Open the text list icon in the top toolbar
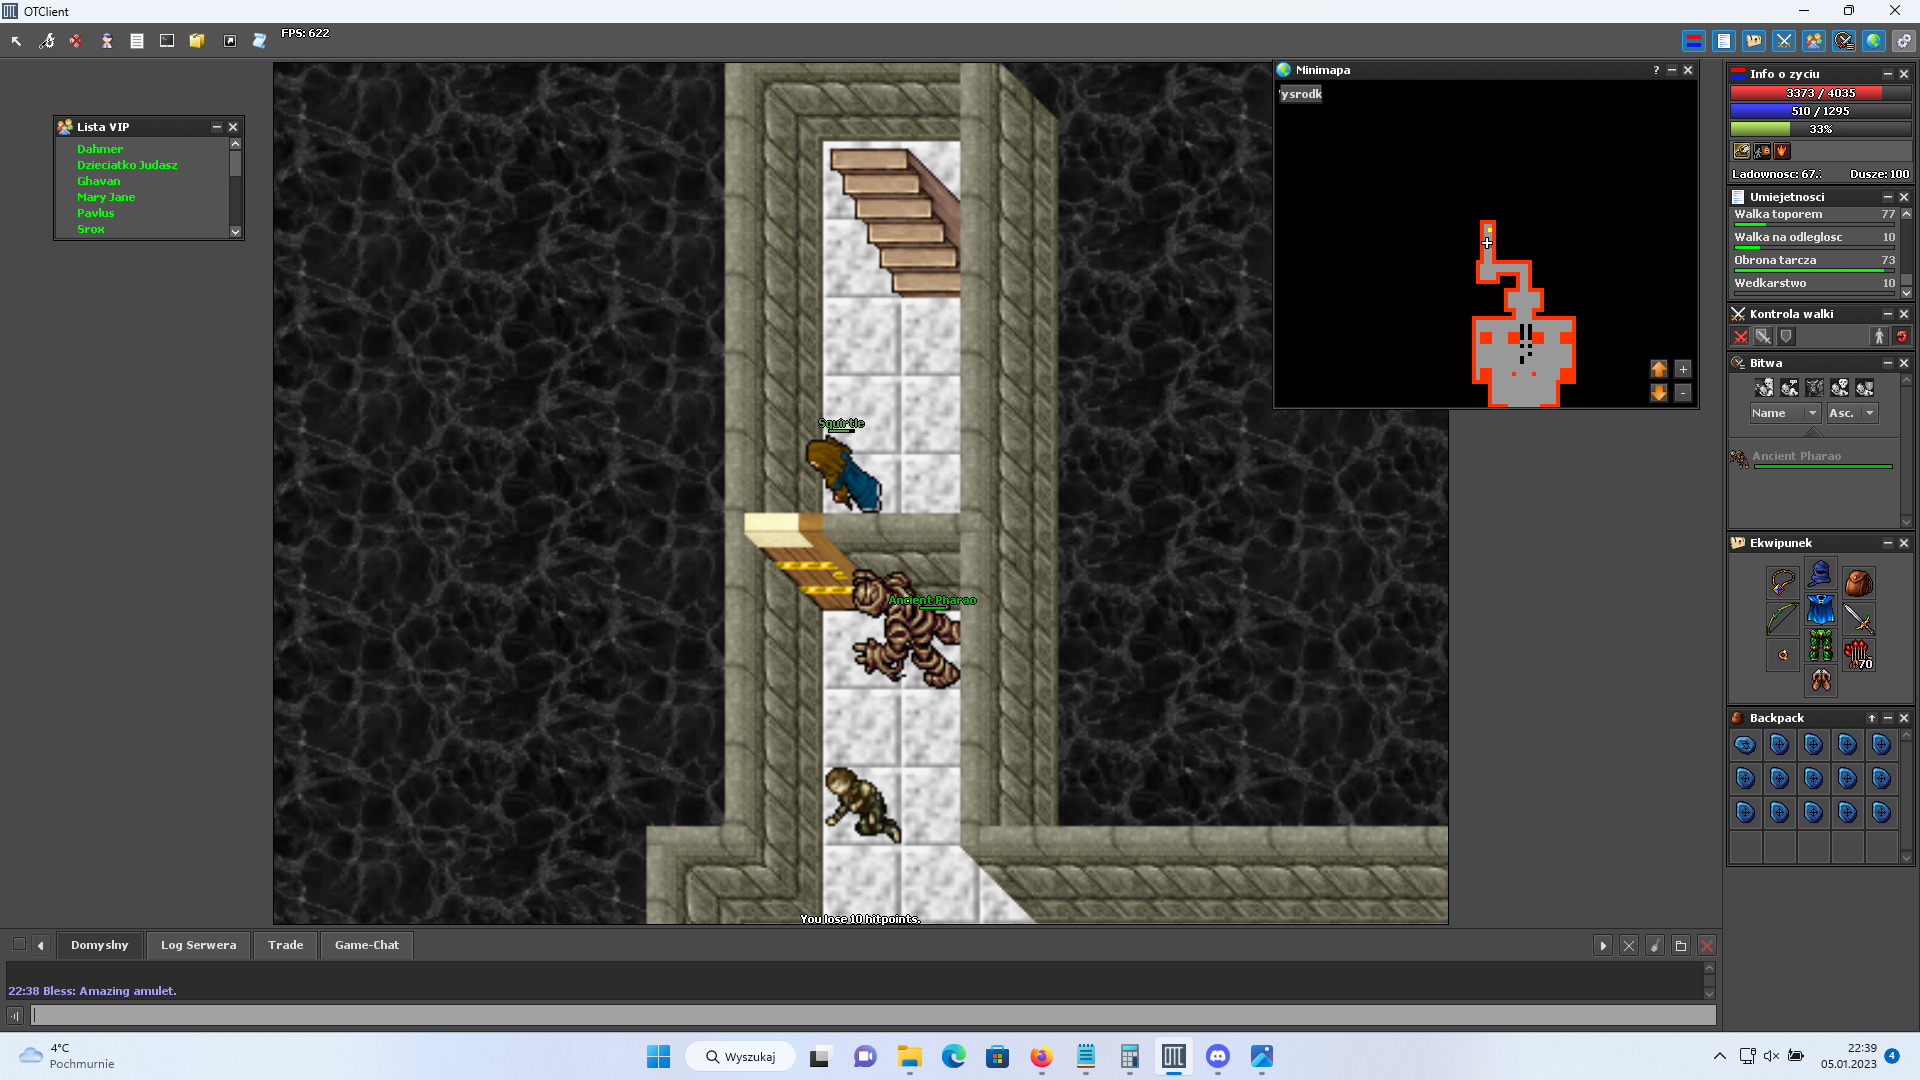 coord(137,41)
